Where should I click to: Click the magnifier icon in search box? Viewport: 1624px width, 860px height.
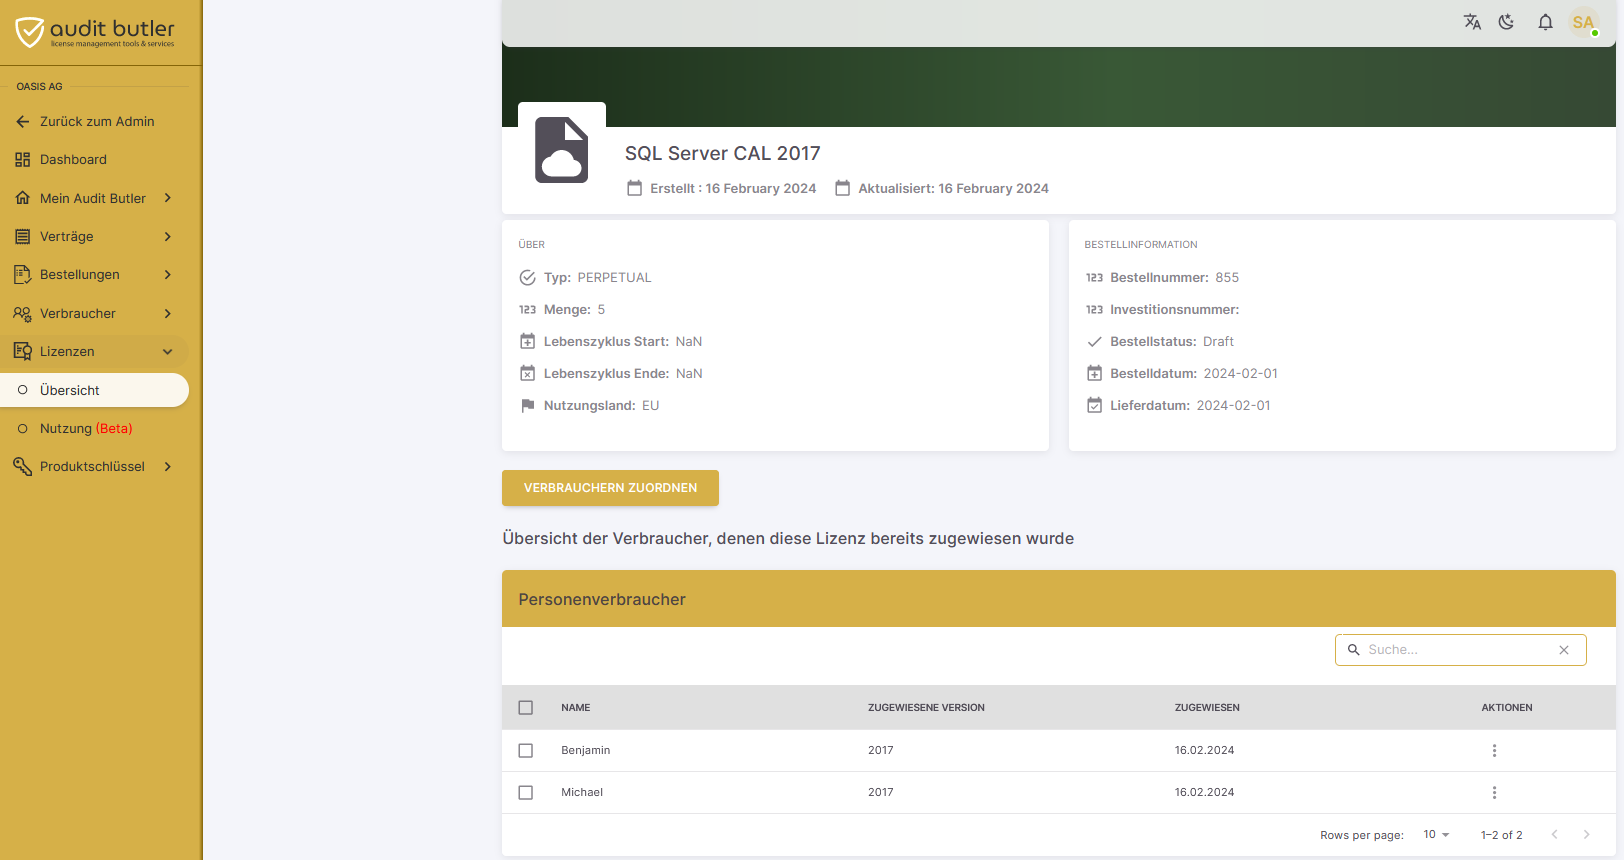click(1354, 650)
